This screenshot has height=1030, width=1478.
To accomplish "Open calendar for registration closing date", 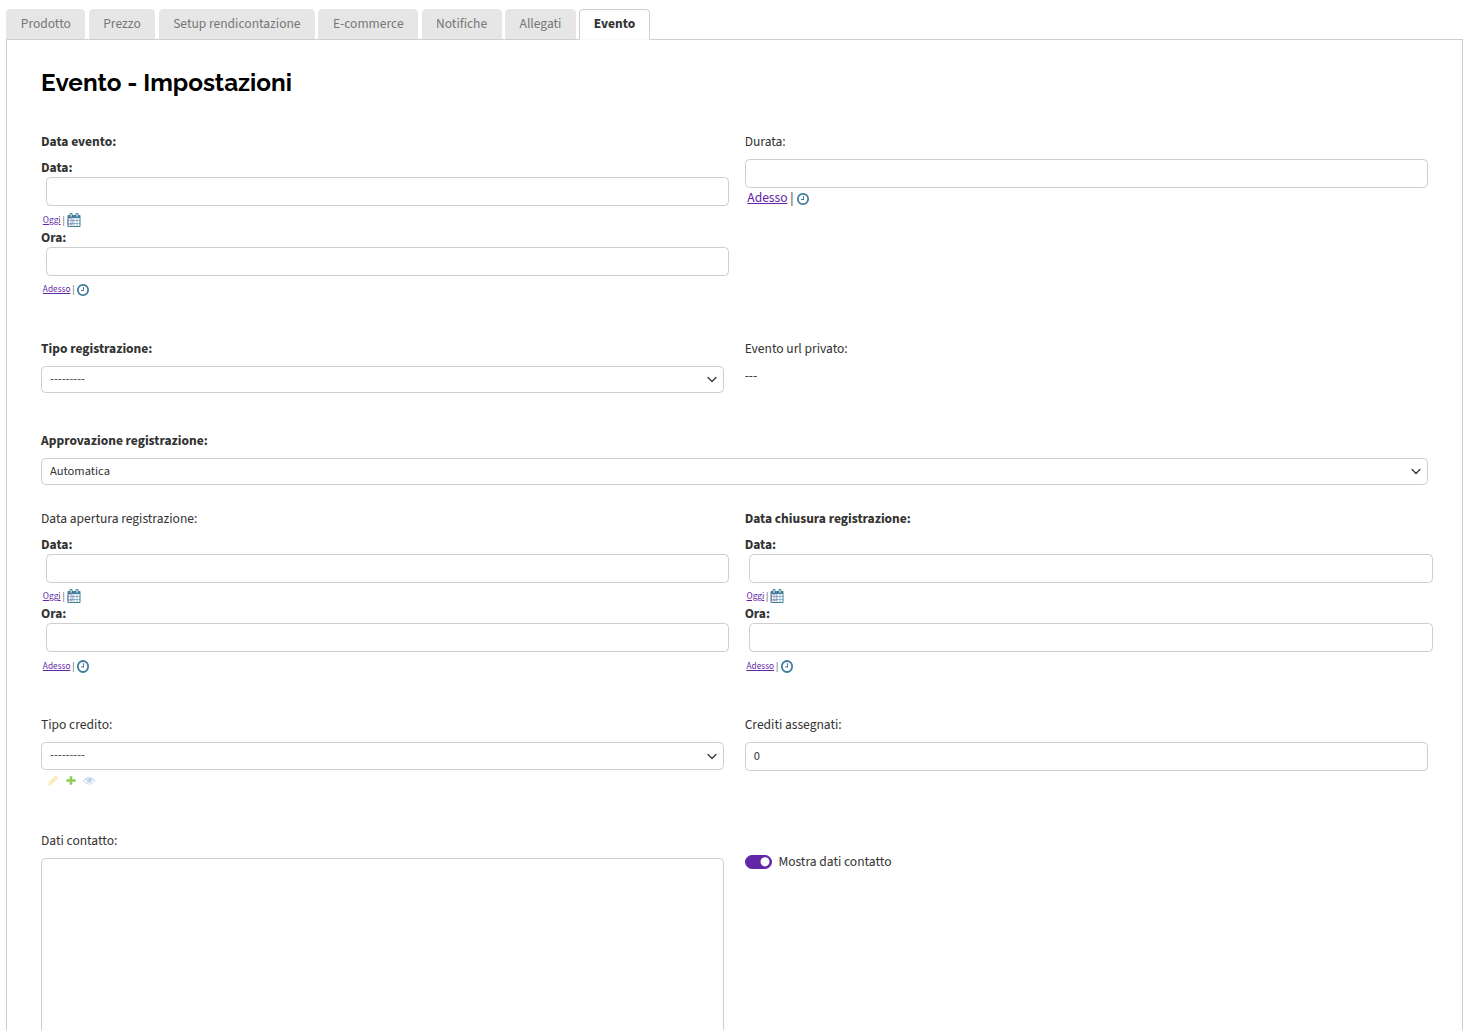I will point(777,596).
